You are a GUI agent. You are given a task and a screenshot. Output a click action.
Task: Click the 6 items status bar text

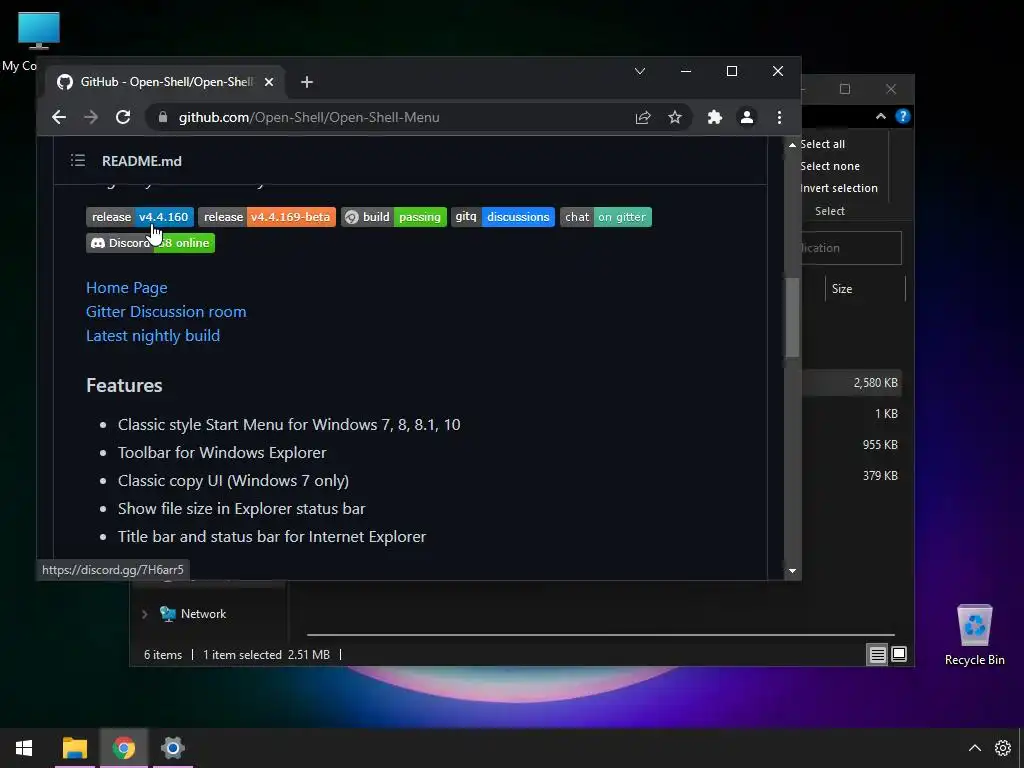tap(163, 654)
